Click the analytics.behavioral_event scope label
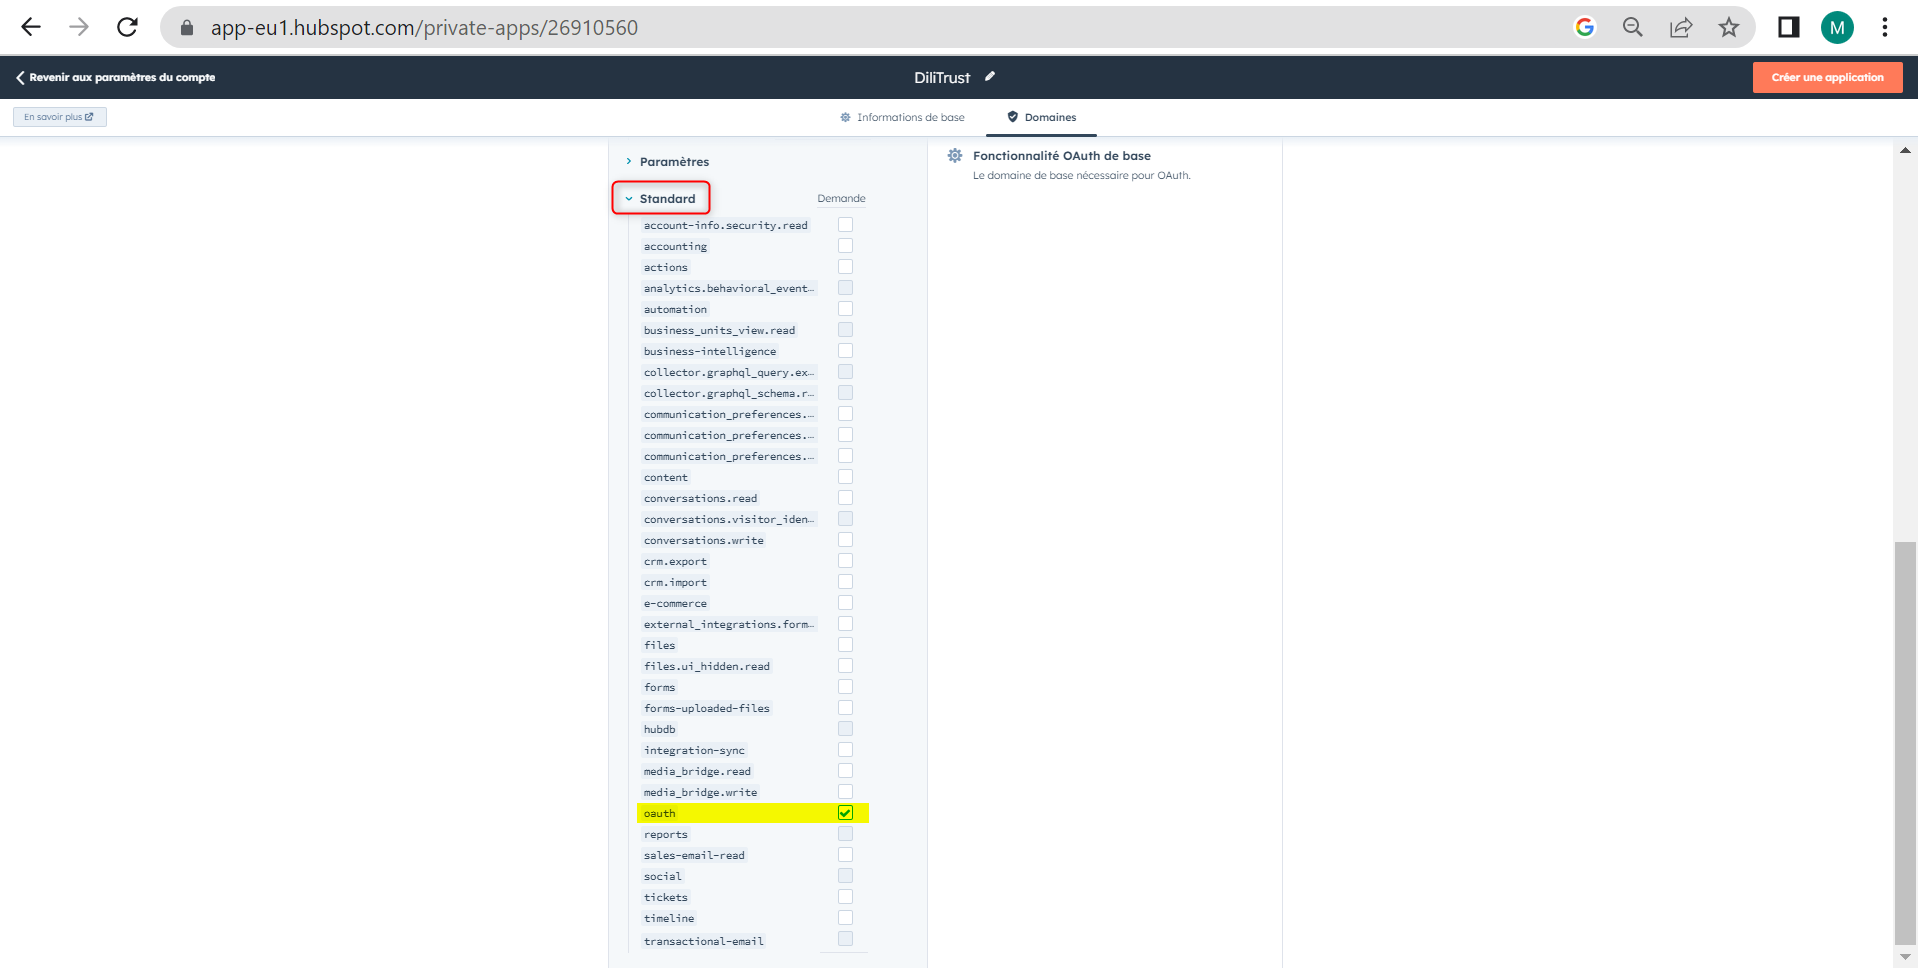Screen dimensions: 1918x968 pos(729,288)
